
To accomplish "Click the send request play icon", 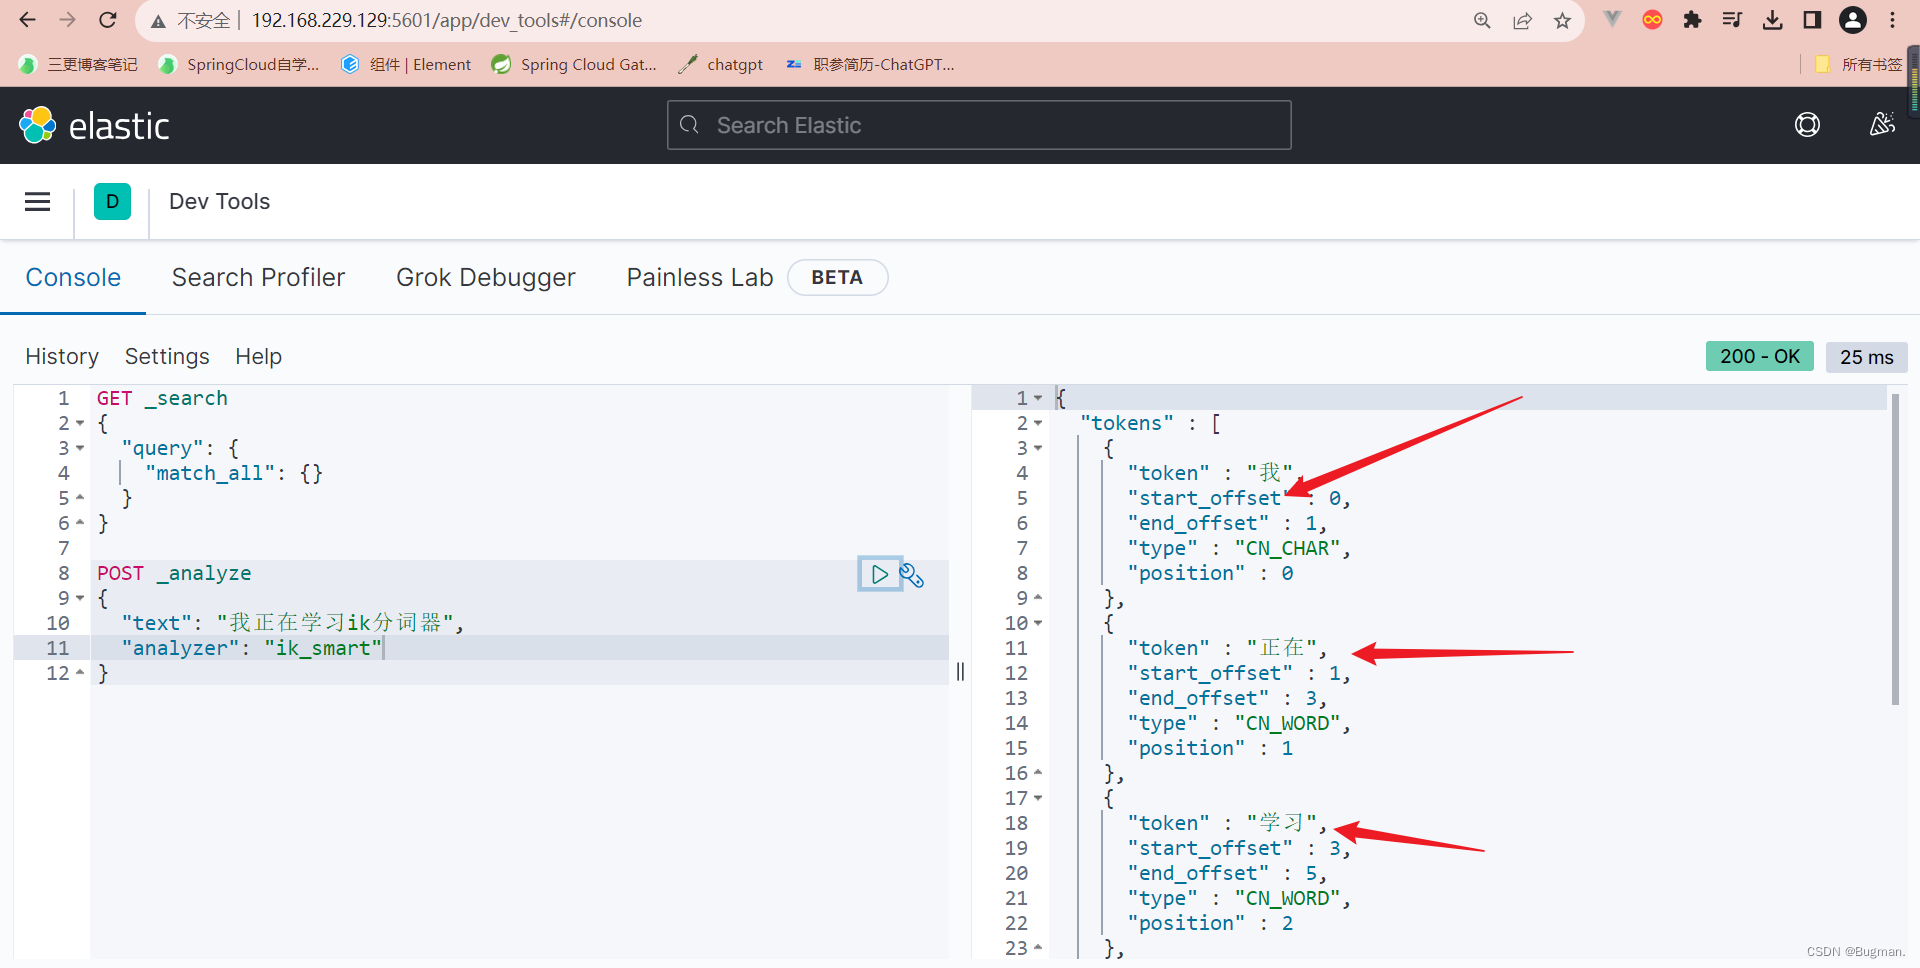I will [x=879, y=574].
